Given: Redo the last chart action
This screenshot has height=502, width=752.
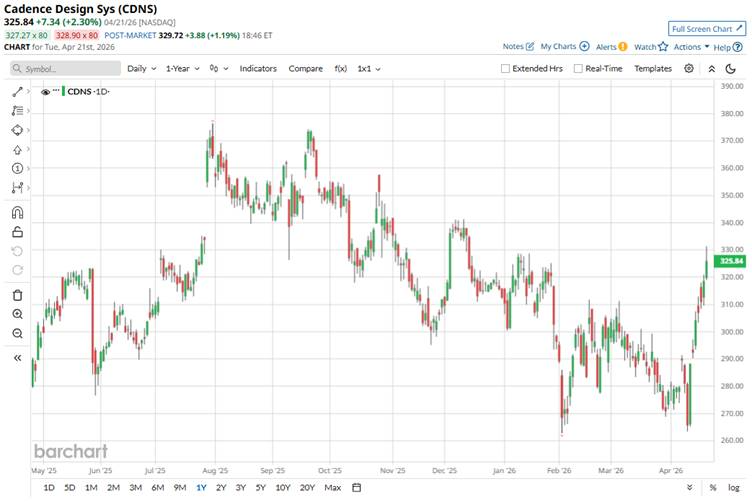Looking at the screenshot, I should pos(17,270).
